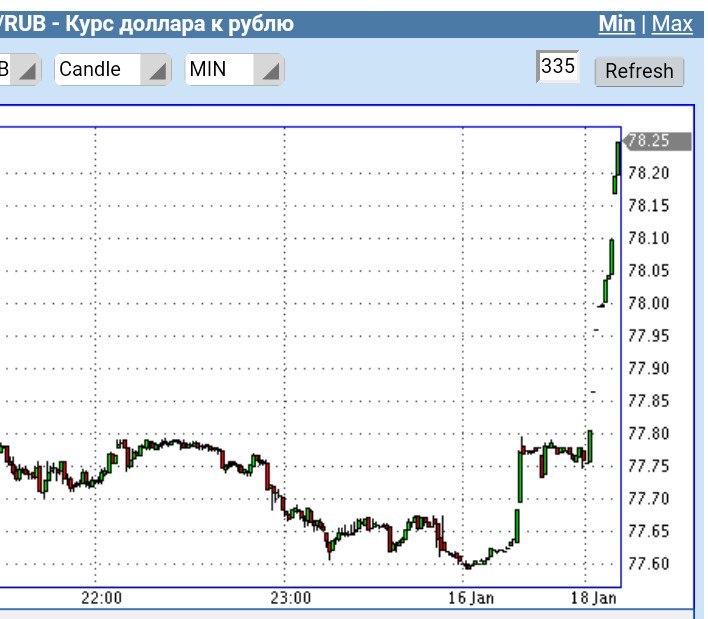Focus the input field containing 335
The height and width of the screenshot is (619, 708).
click(x=558, y=66)
